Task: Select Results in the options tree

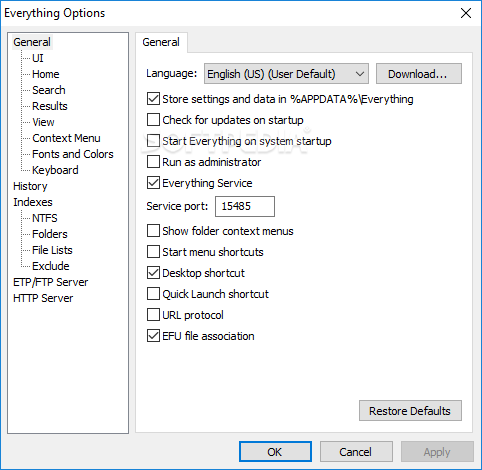Action: (50, 106)
